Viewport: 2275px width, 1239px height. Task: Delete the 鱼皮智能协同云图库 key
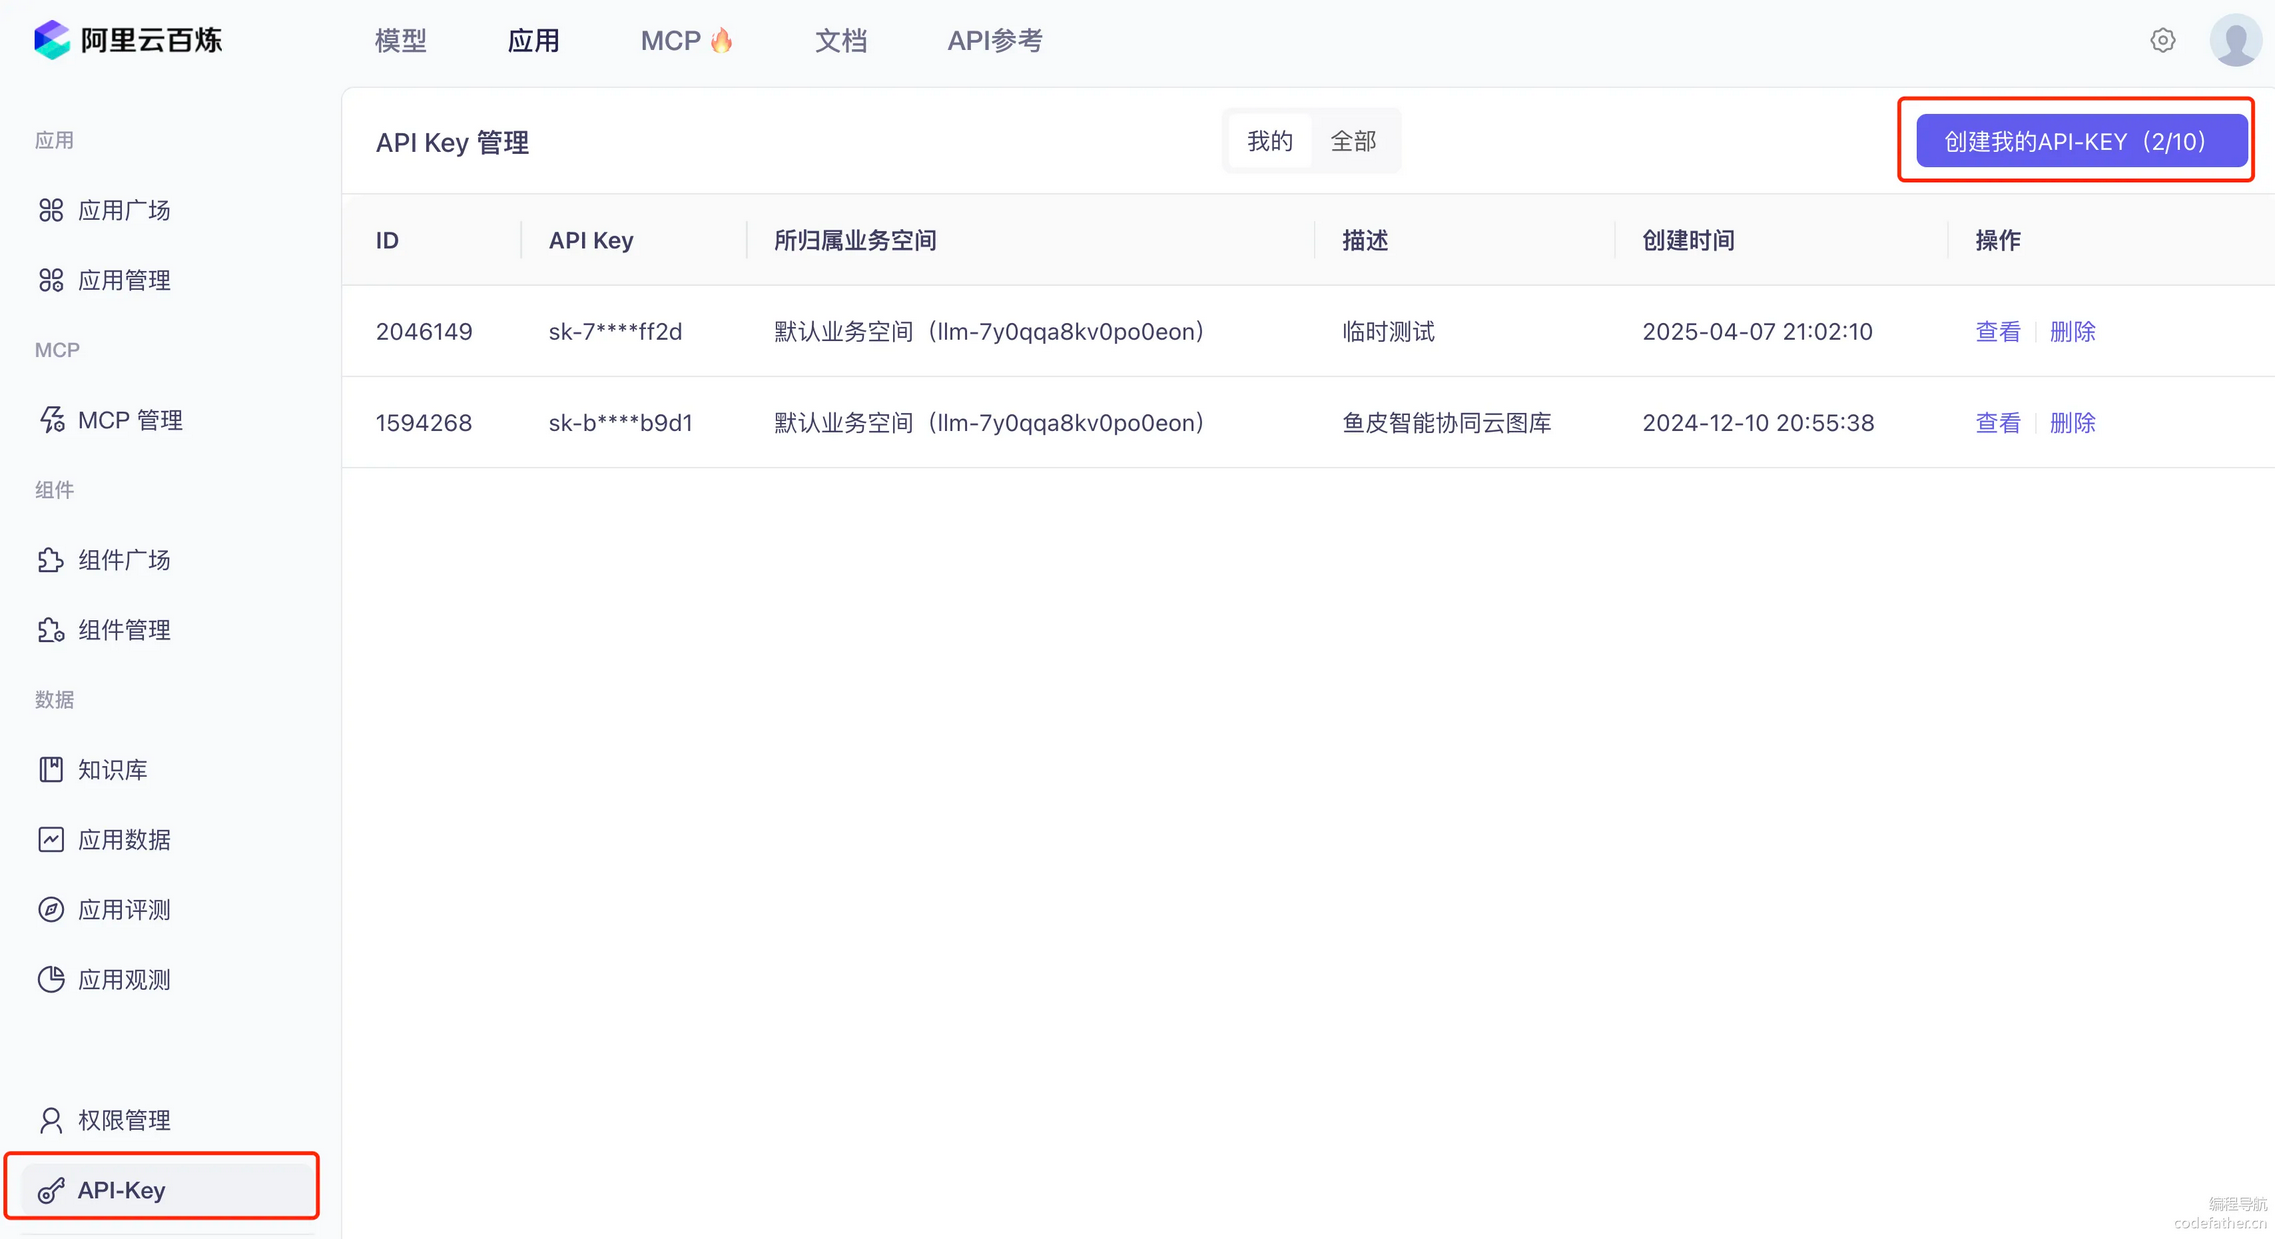click(x=2072, y=423)
